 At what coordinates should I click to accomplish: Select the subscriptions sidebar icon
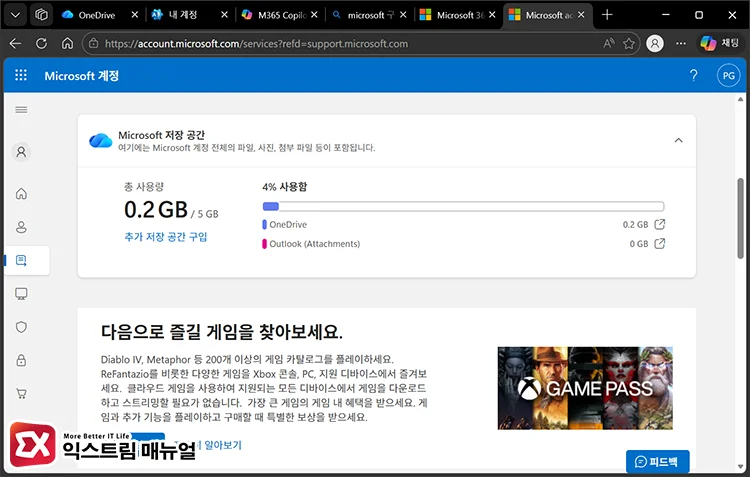[21, 260]
